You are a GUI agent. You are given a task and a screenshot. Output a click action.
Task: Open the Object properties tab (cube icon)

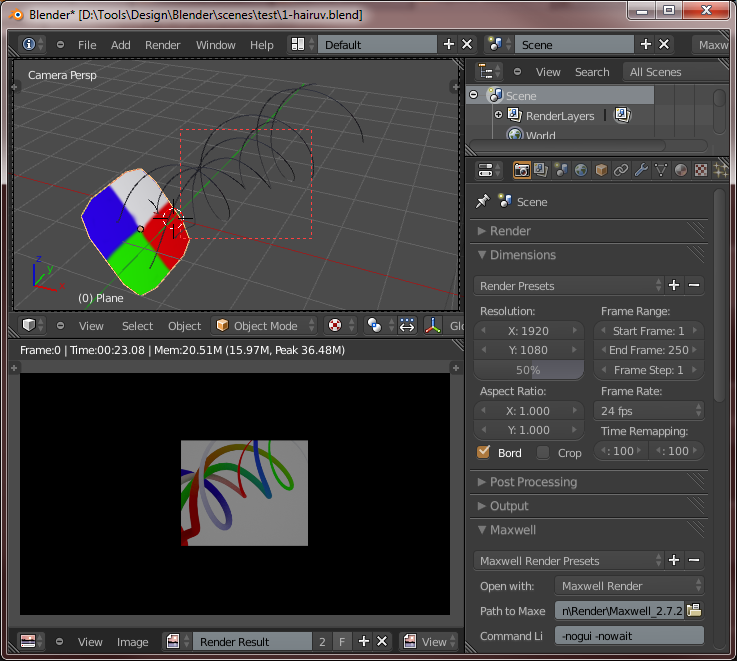point(601,170)
